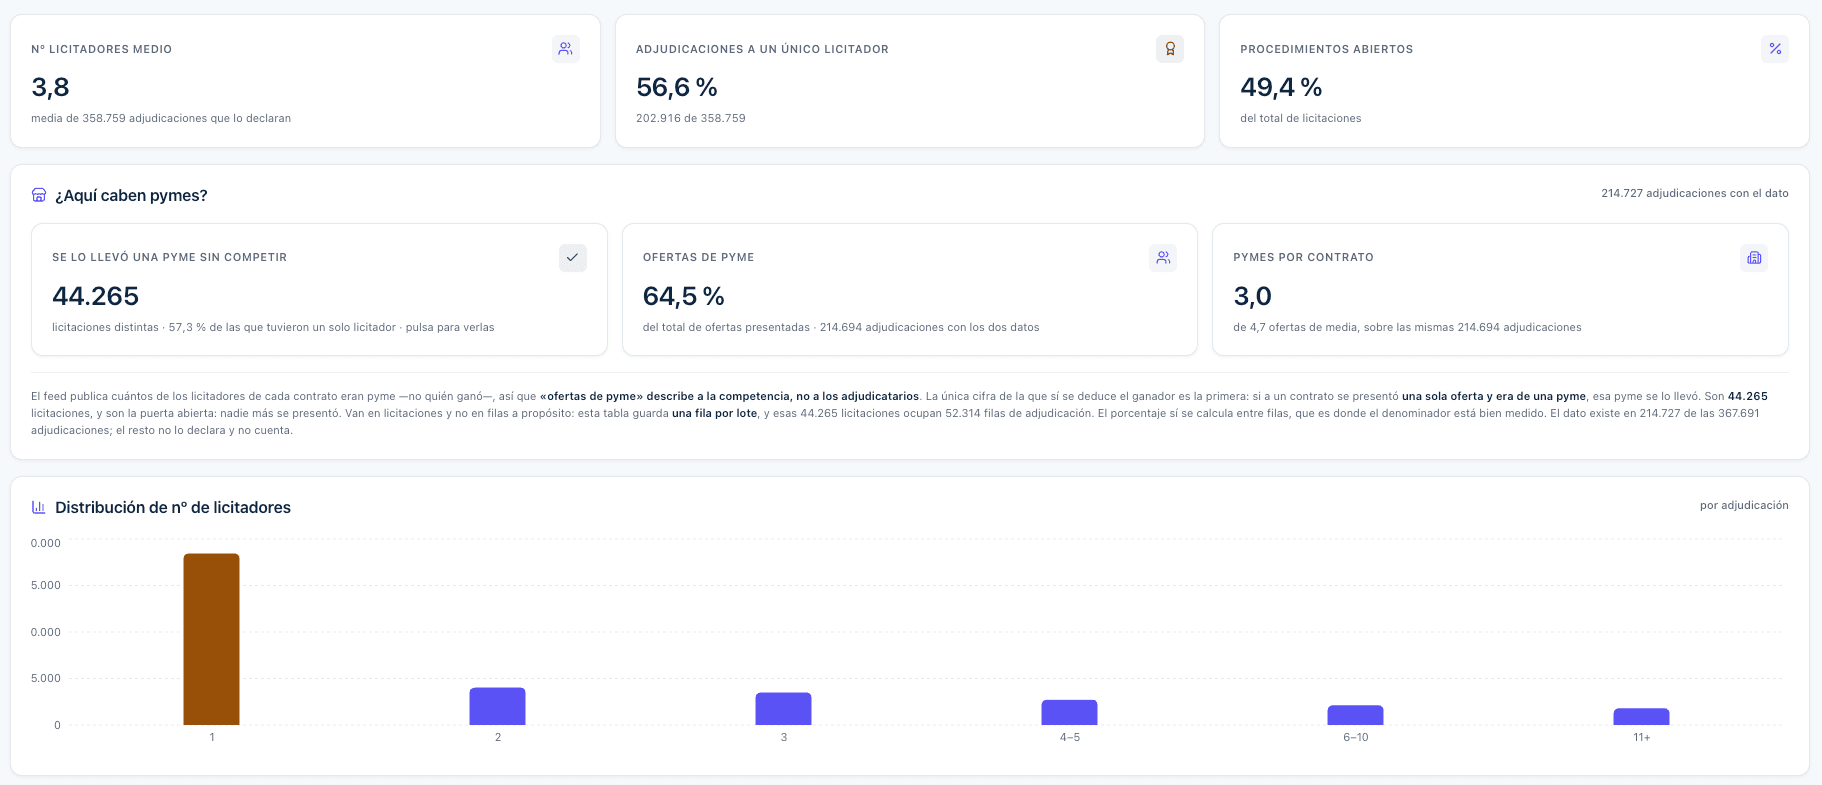Click '214.727 adjudicaciones con el dato' label
Viewport: 1822px width, 785px height.
click(x=1695, y=193)
